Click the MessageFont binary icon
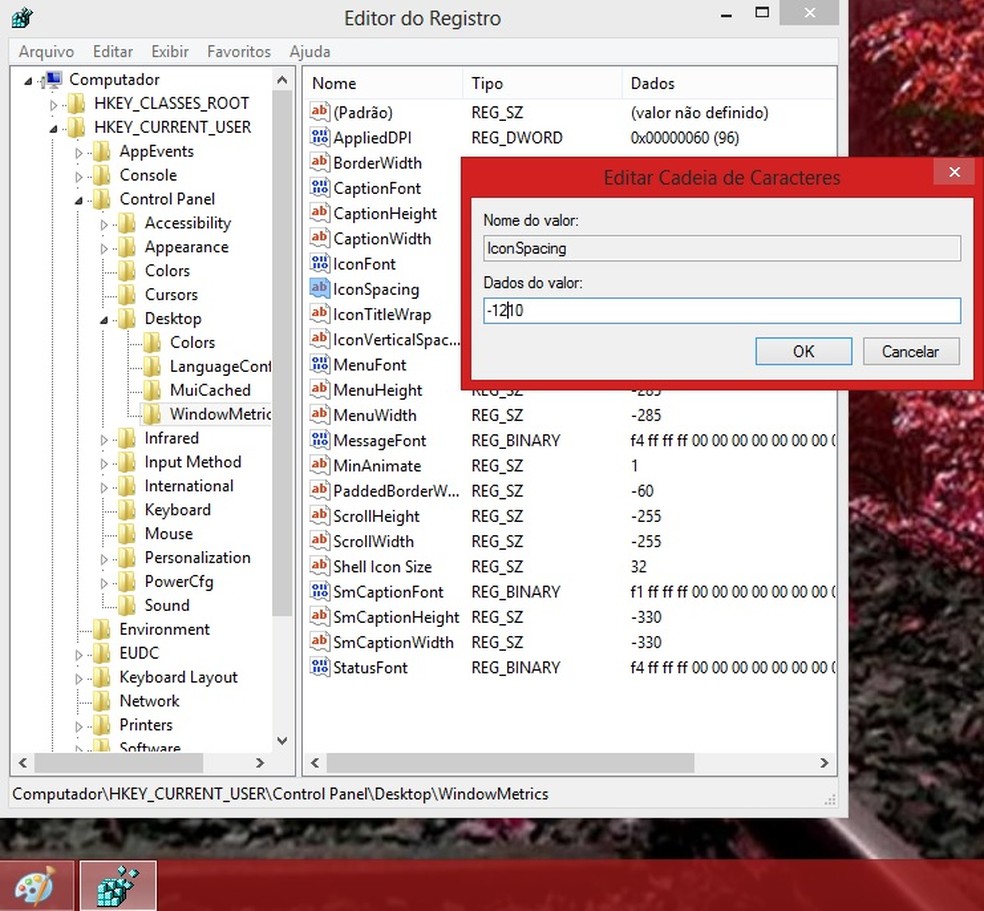The height and width of the screenshot is (911, 984). click(x=319, y=440)
